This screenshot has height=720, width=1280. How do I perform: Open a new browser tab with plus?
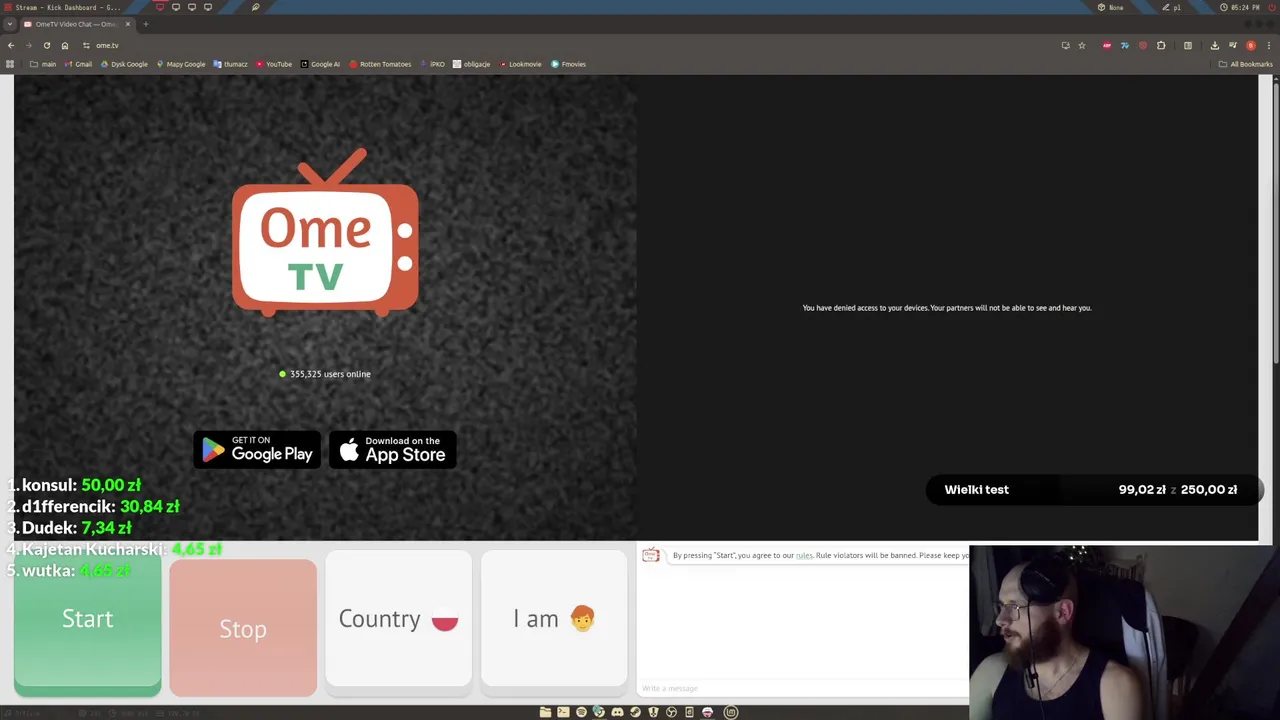146,24
